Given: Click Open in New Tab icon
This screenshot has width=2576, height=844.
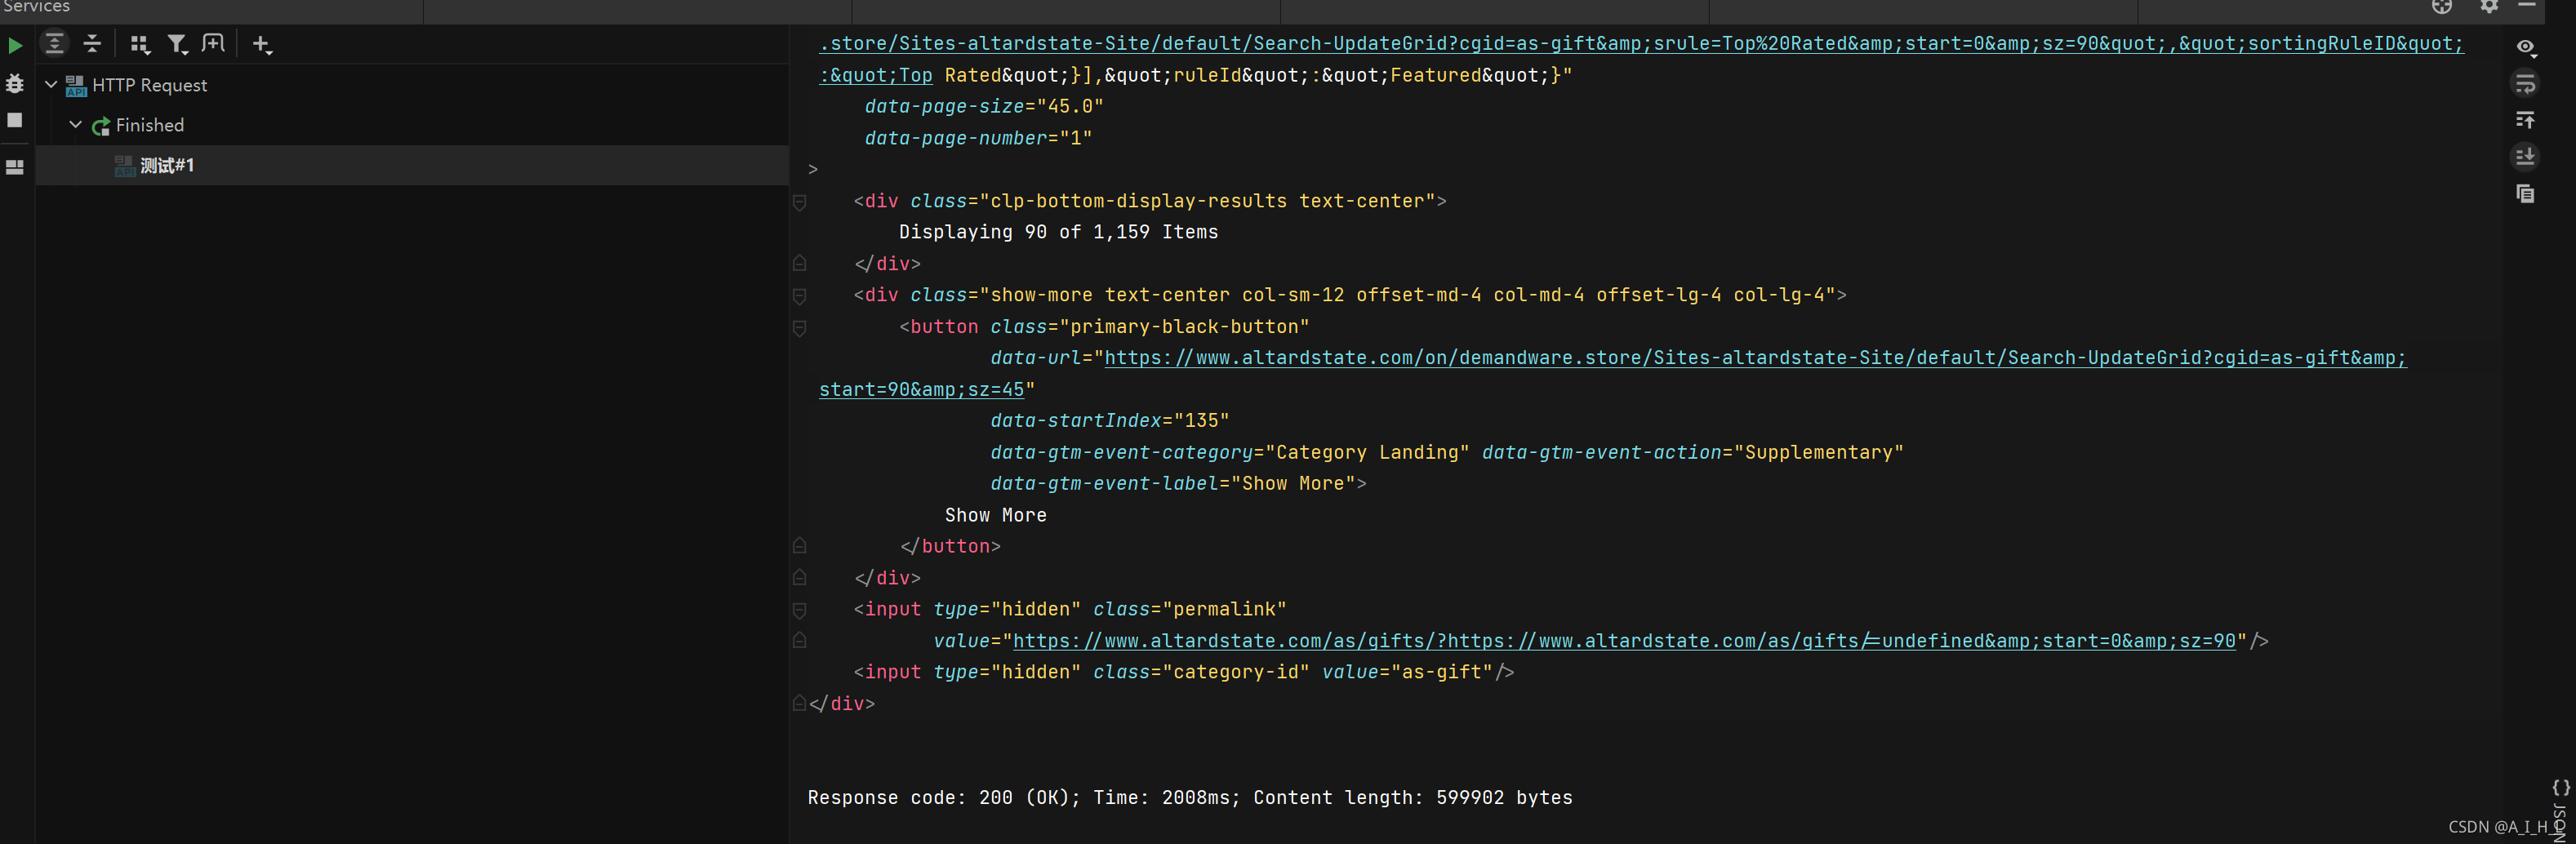Looking at the screenshot, I should point(213,44).
